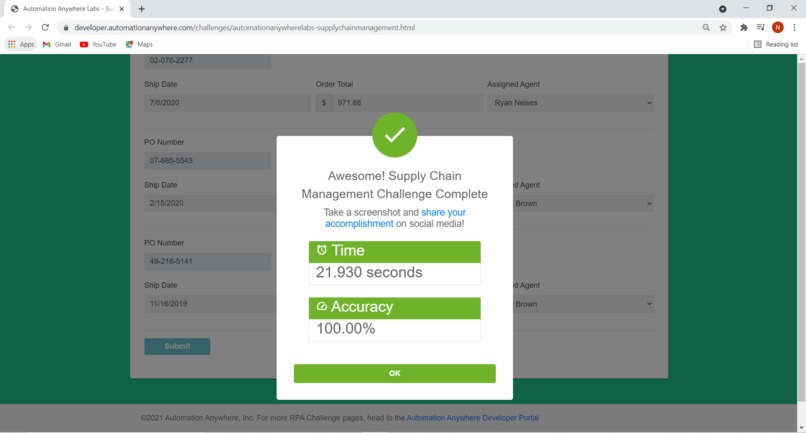Screen dimensions: 806x433
Task: Click the alarm clock icon beside Time
Action: click(x=322, y=250)
